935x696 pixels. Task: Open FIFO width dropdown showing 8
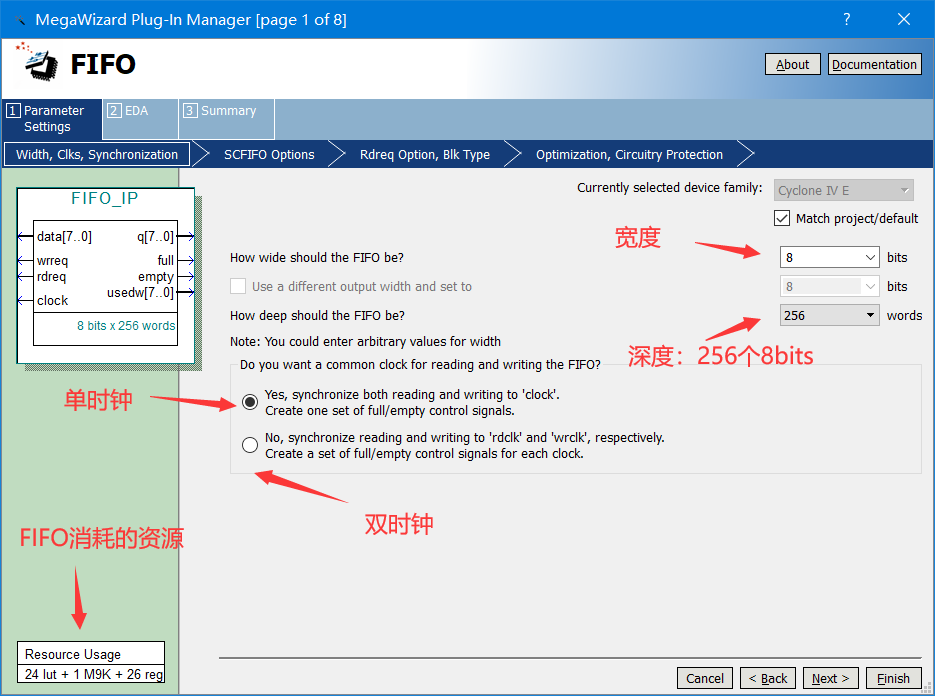(829, 257)
